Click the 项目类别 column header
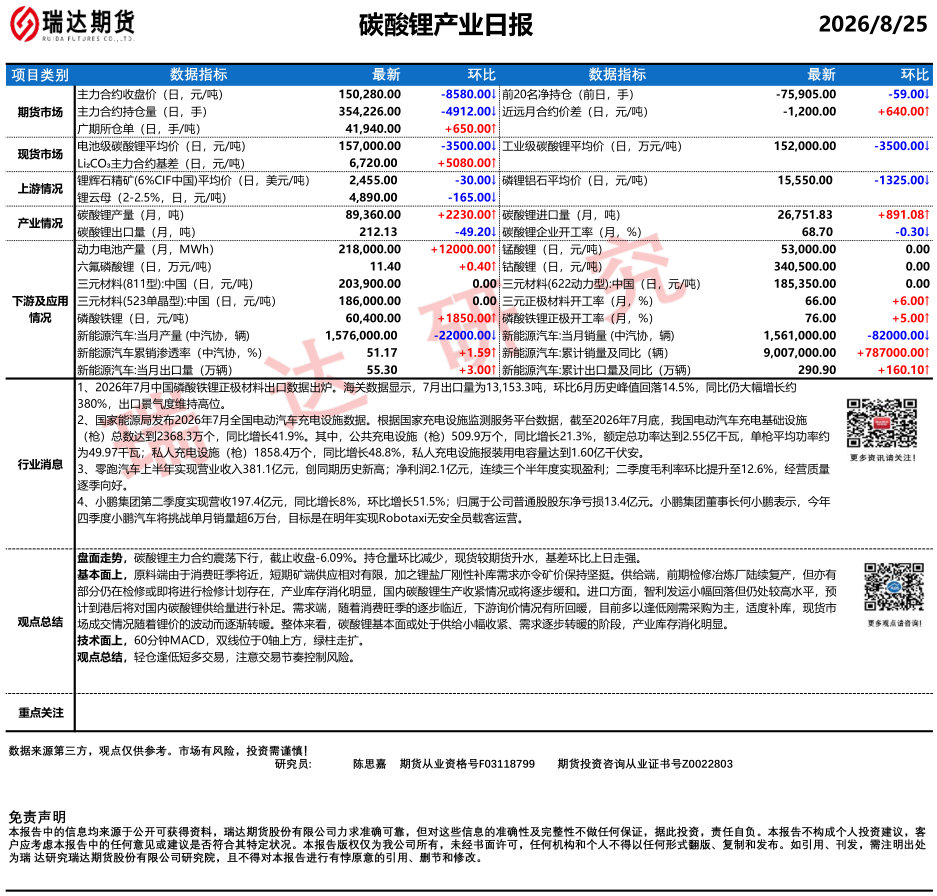 (40, 75)
